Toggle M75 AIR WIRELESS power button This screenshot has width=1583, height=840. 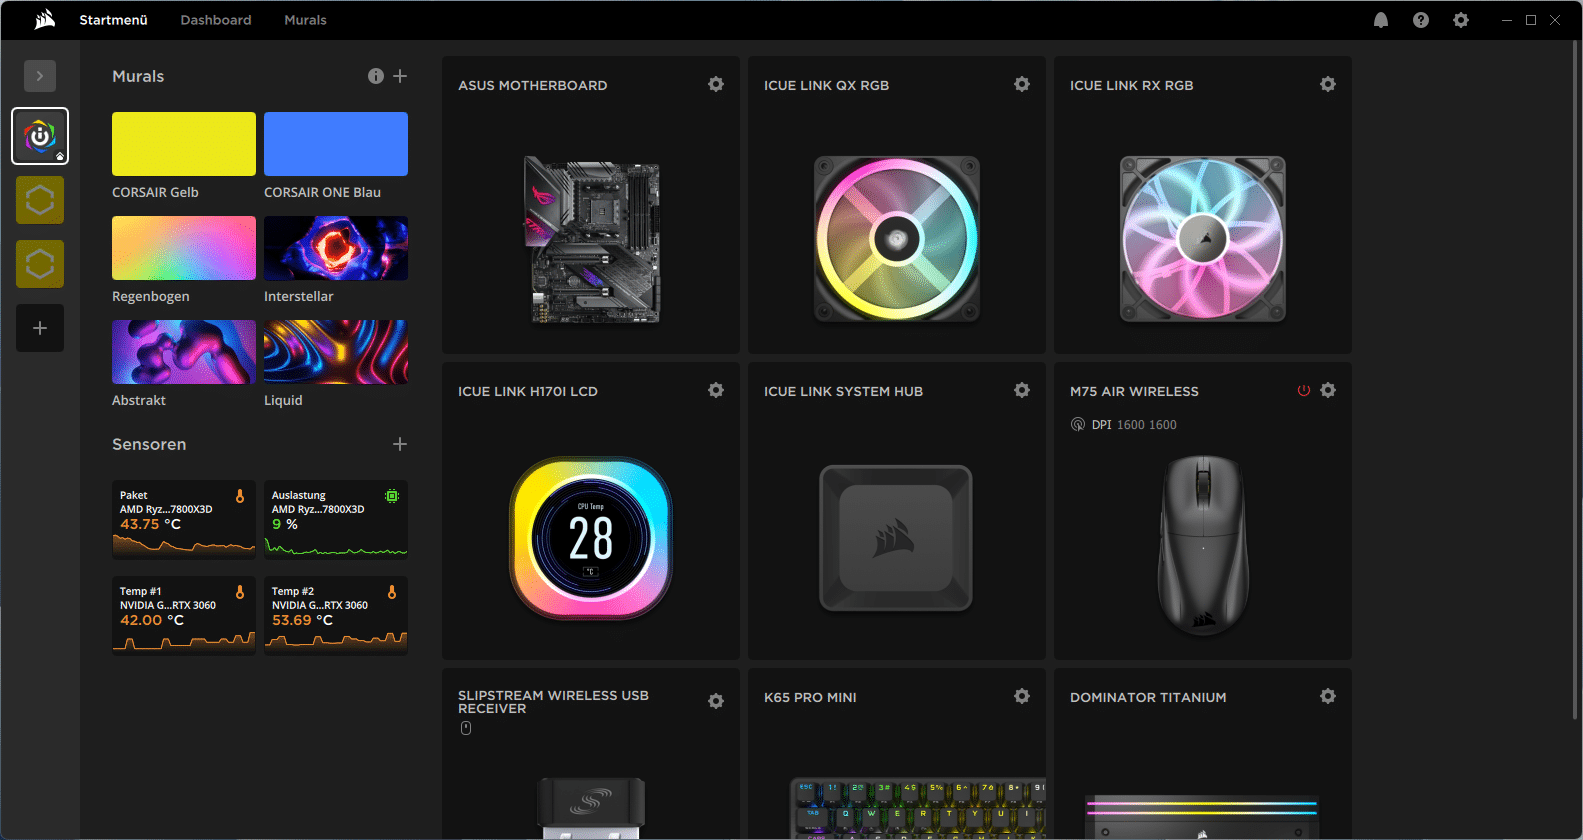click(x=1303, y=391)
